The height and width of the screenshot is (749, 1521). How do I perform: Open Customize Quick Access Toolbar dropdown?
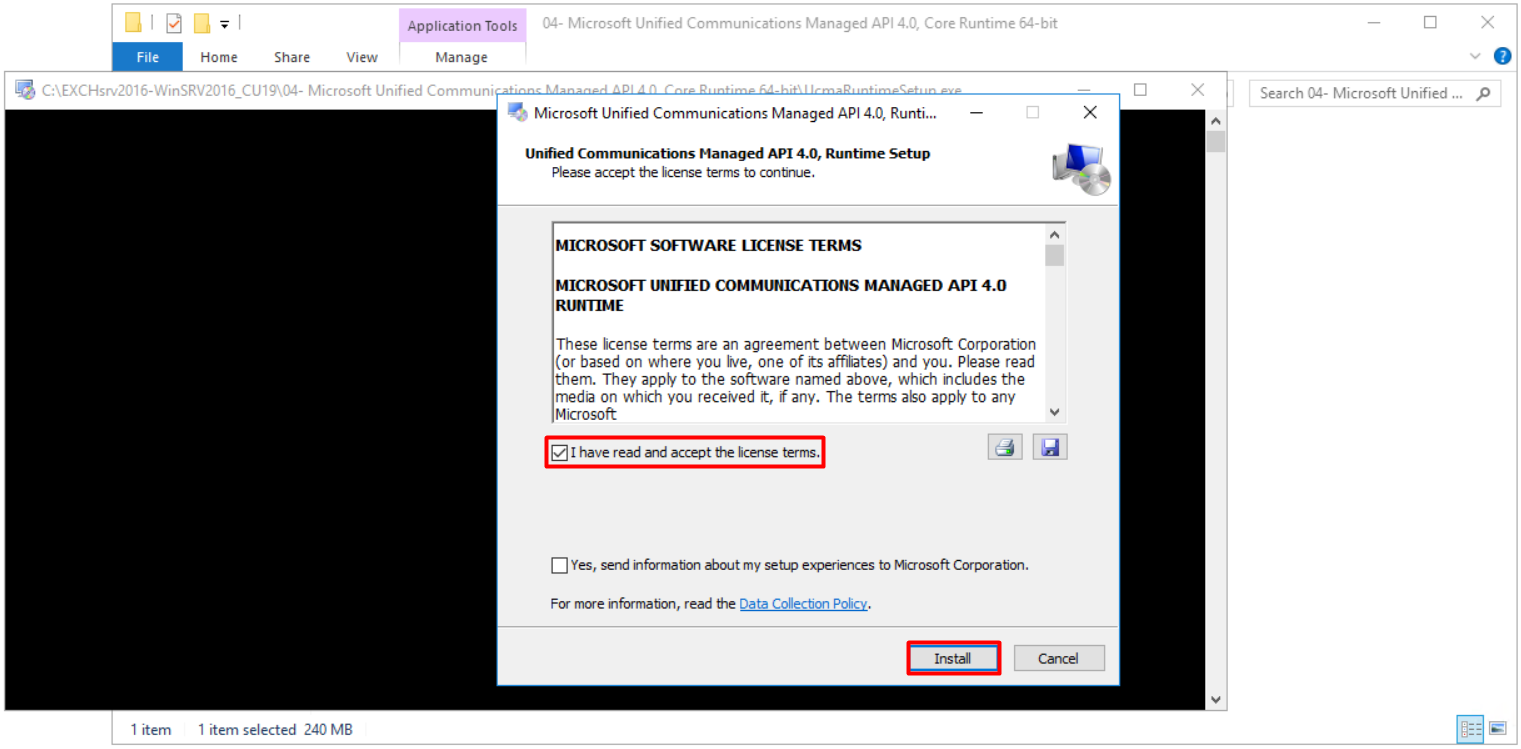click(x=225, y=23)
